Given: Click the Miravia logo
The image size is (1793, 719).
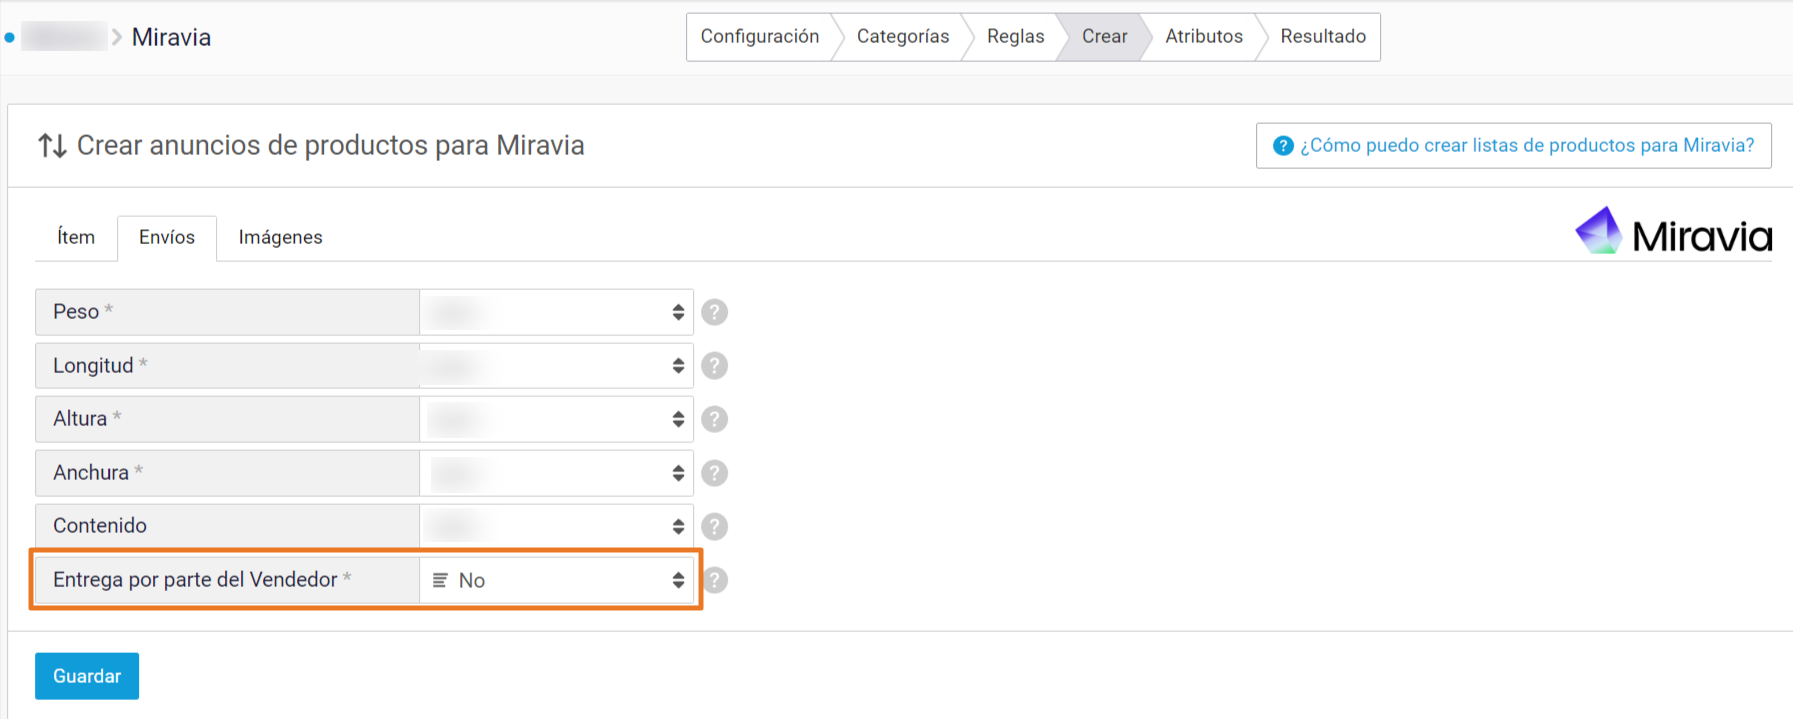Looking at the screenshot, I should pyautogui.click(x=1673, y=232).
